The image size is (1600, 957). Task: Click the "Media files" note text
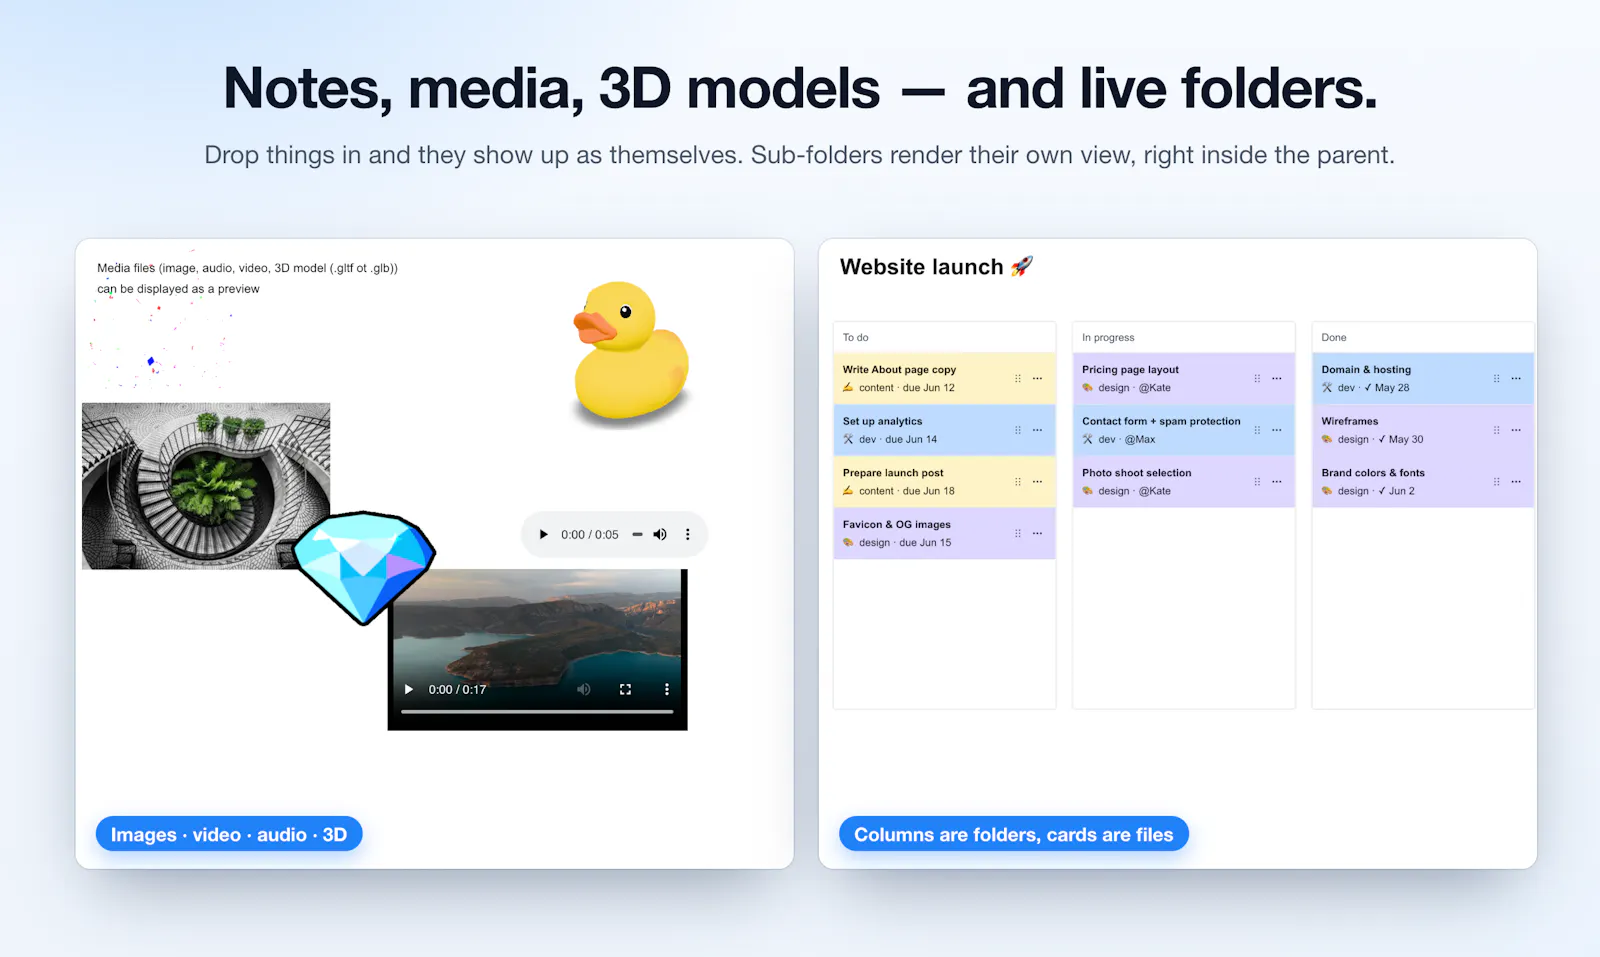point(247,278)
